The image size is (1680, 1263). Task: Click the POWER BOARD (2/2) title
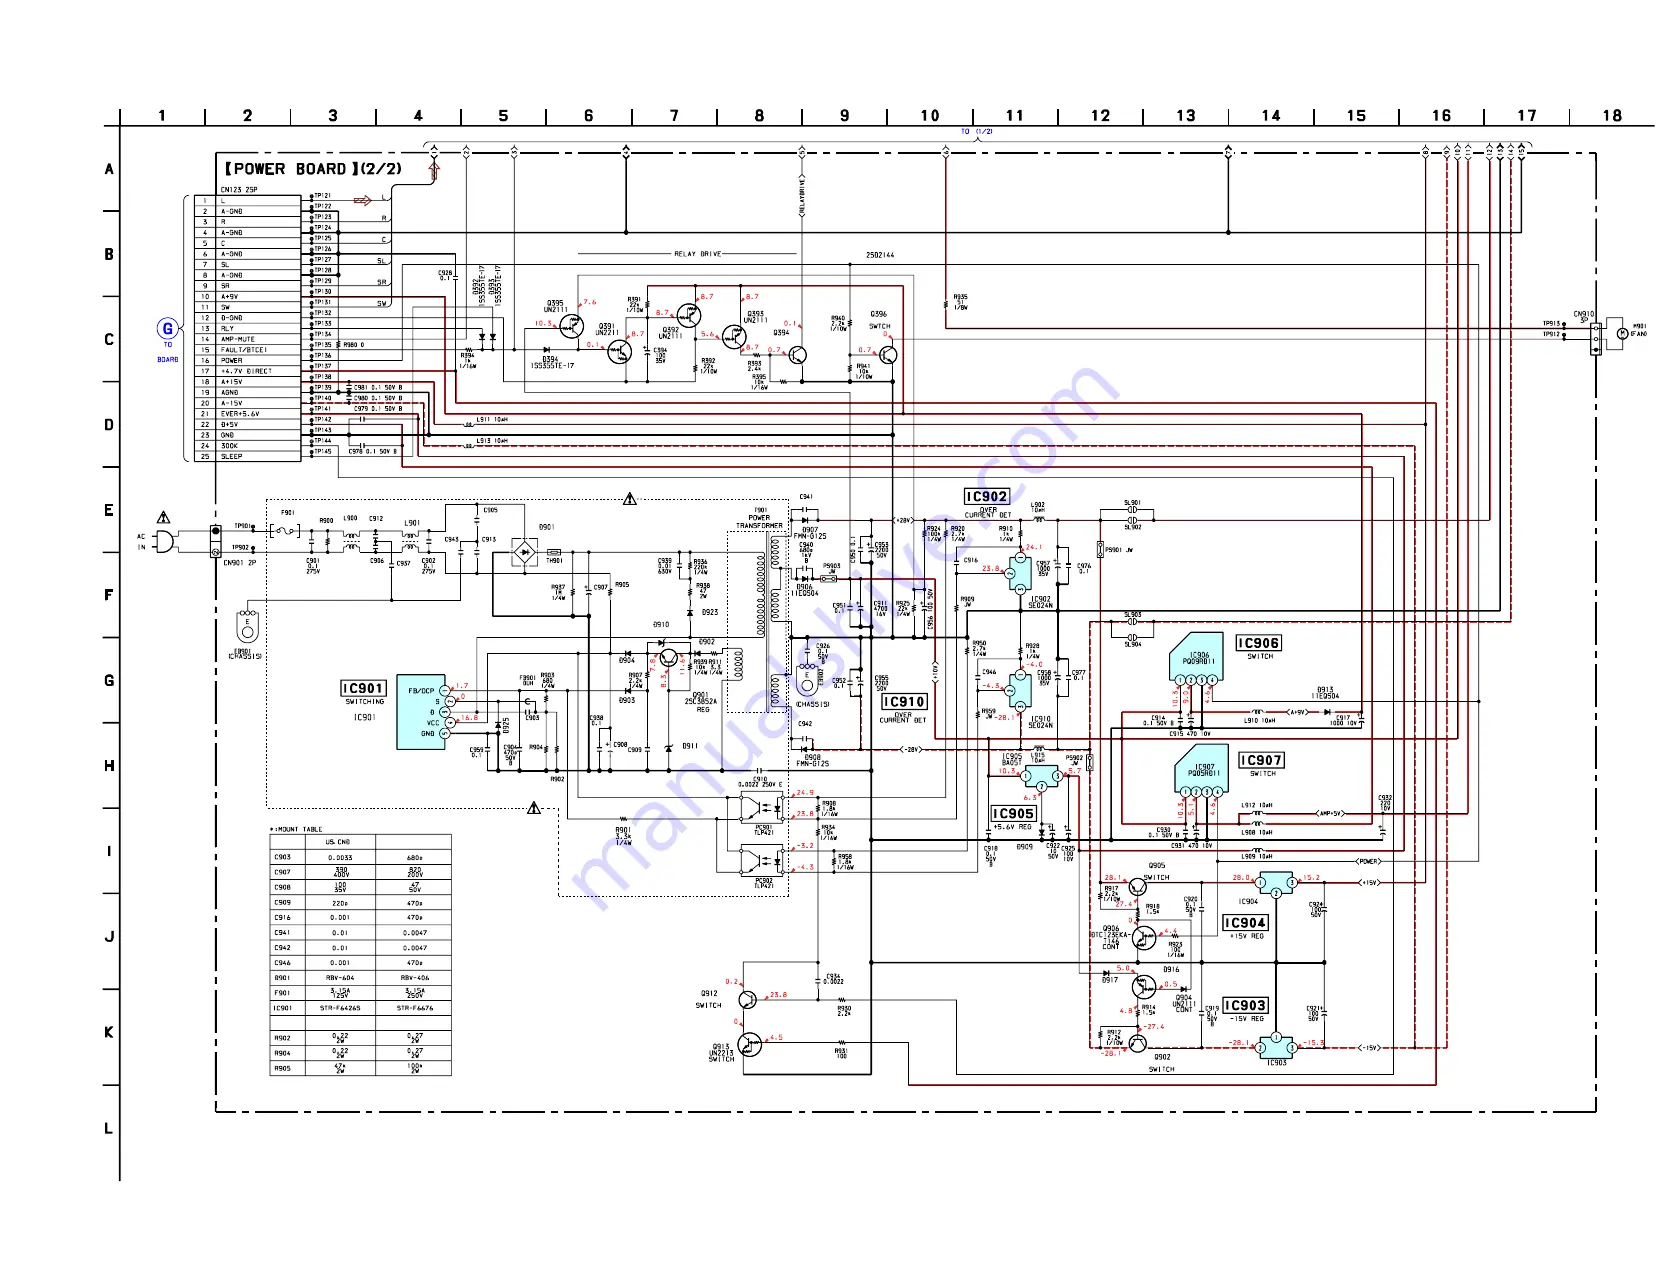click(312, 169)
